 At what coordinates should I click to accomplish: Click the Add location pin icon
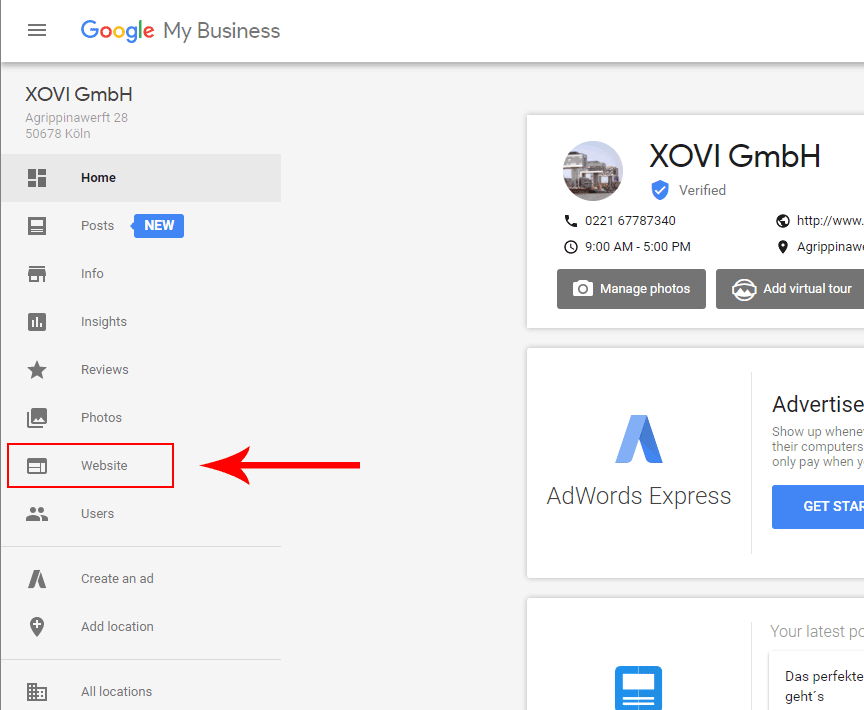37,627
